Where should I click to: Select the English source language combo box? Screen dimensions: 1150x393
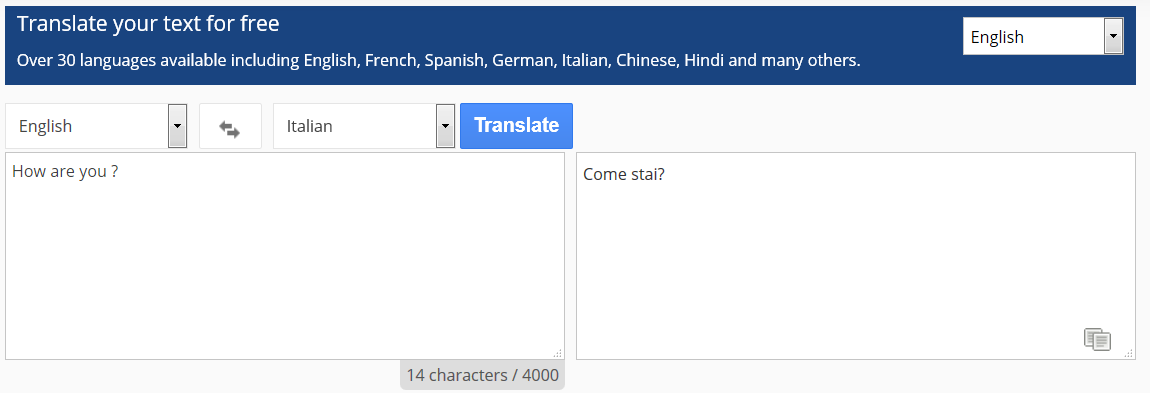pyautogui.click(x=96, y=126)
